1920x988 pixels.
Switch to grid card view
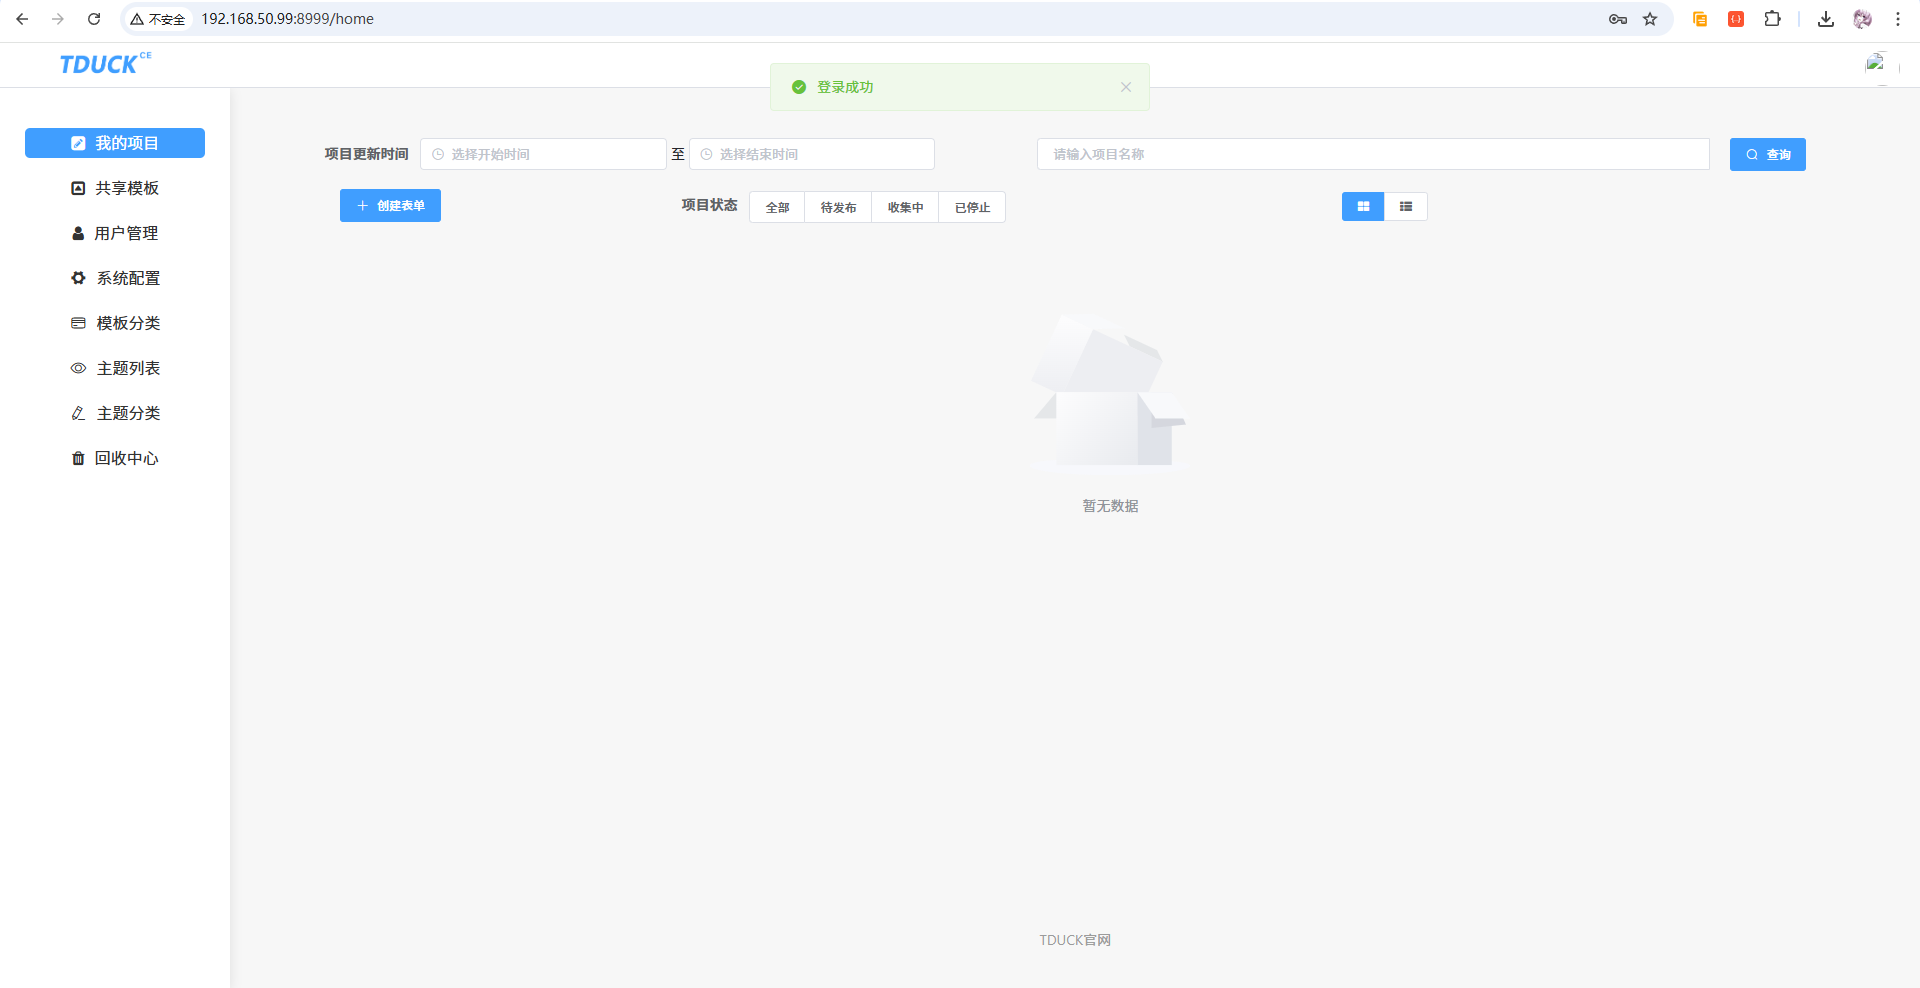click(x=1362, y=206)
